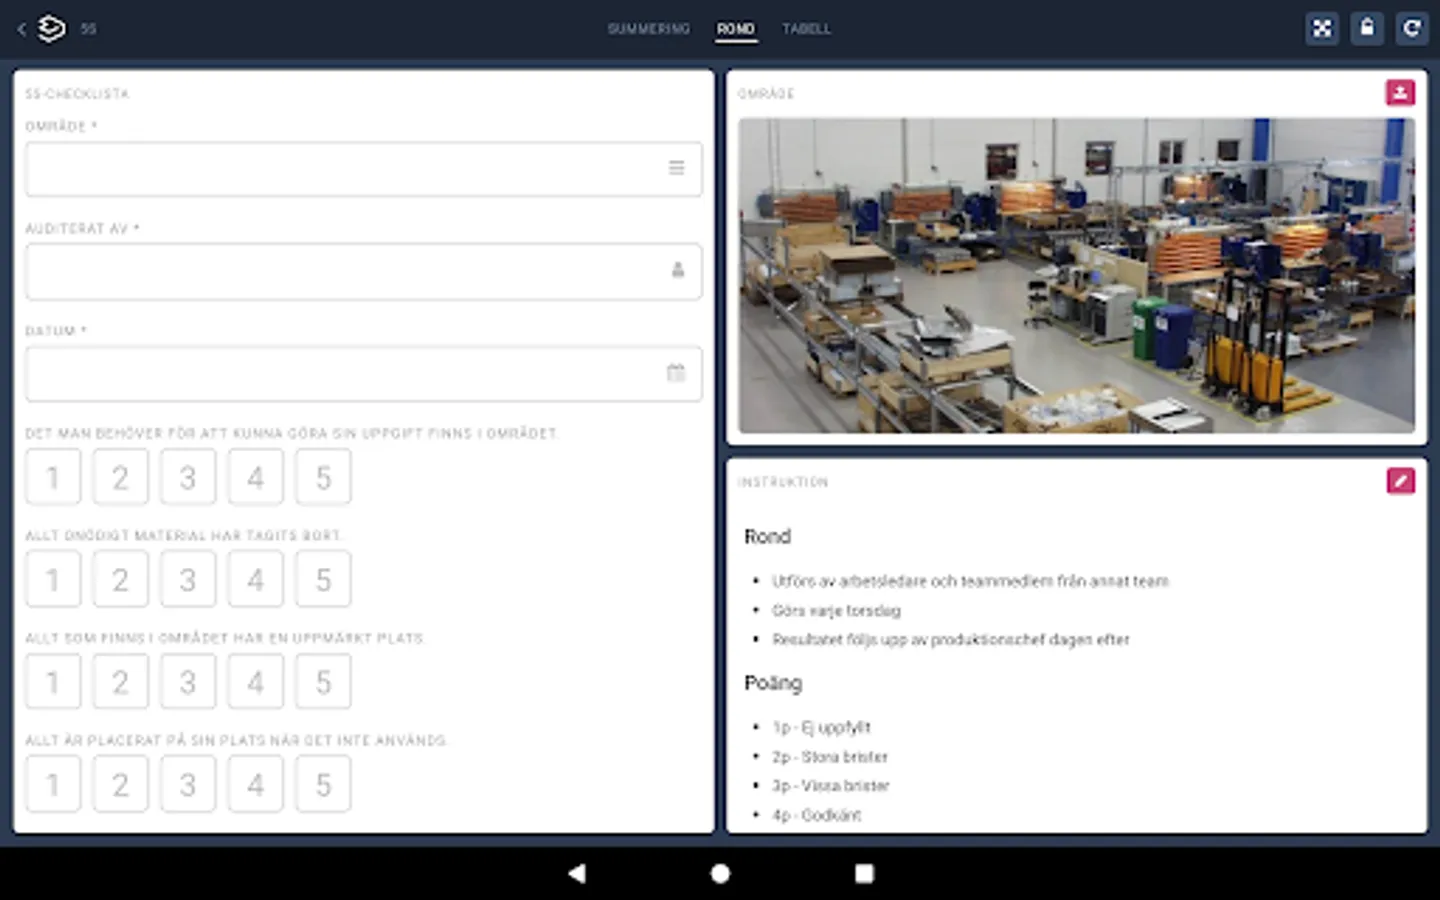Click the '5S-Checklista' panel title

tap(77, 94)
